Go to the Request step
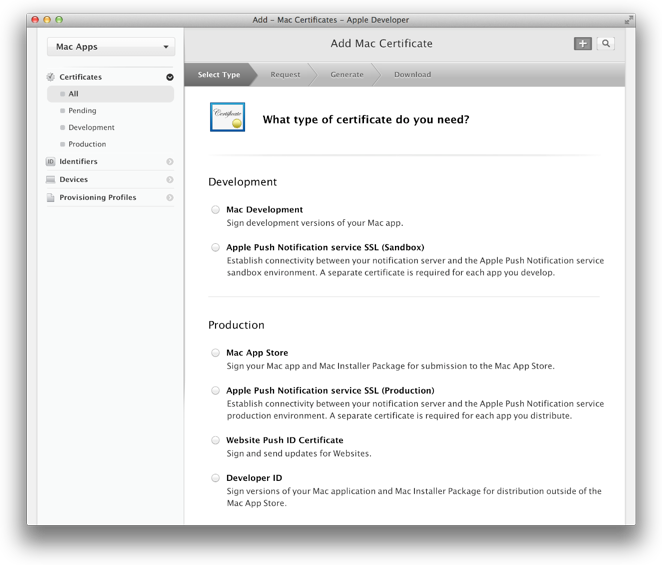662x565 pixels. [285, 75]
